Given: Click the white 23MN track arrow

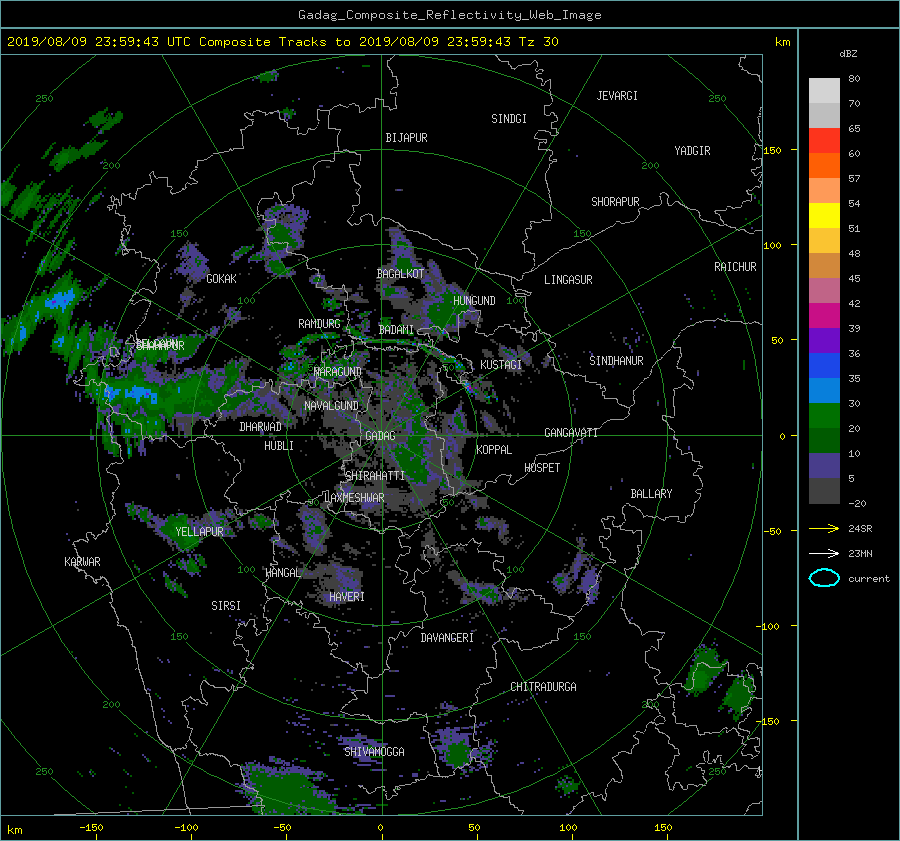Looking at the screenshot, I should pos(824,553).
